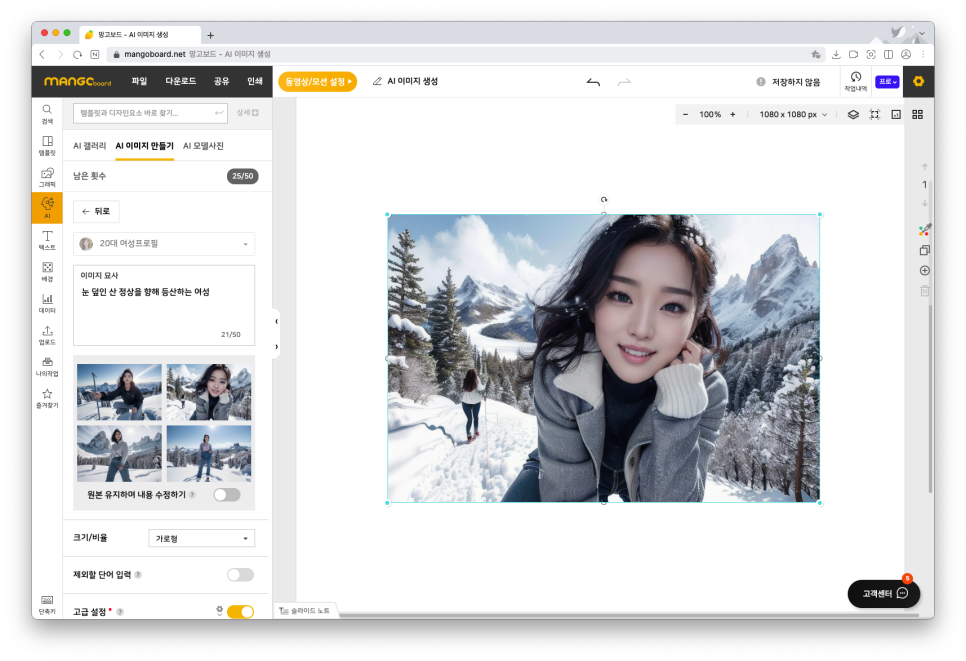Click the undo arrow in top bar
Image resolution: width=966 pixels, height=661 pixels.
click(593, 82)
